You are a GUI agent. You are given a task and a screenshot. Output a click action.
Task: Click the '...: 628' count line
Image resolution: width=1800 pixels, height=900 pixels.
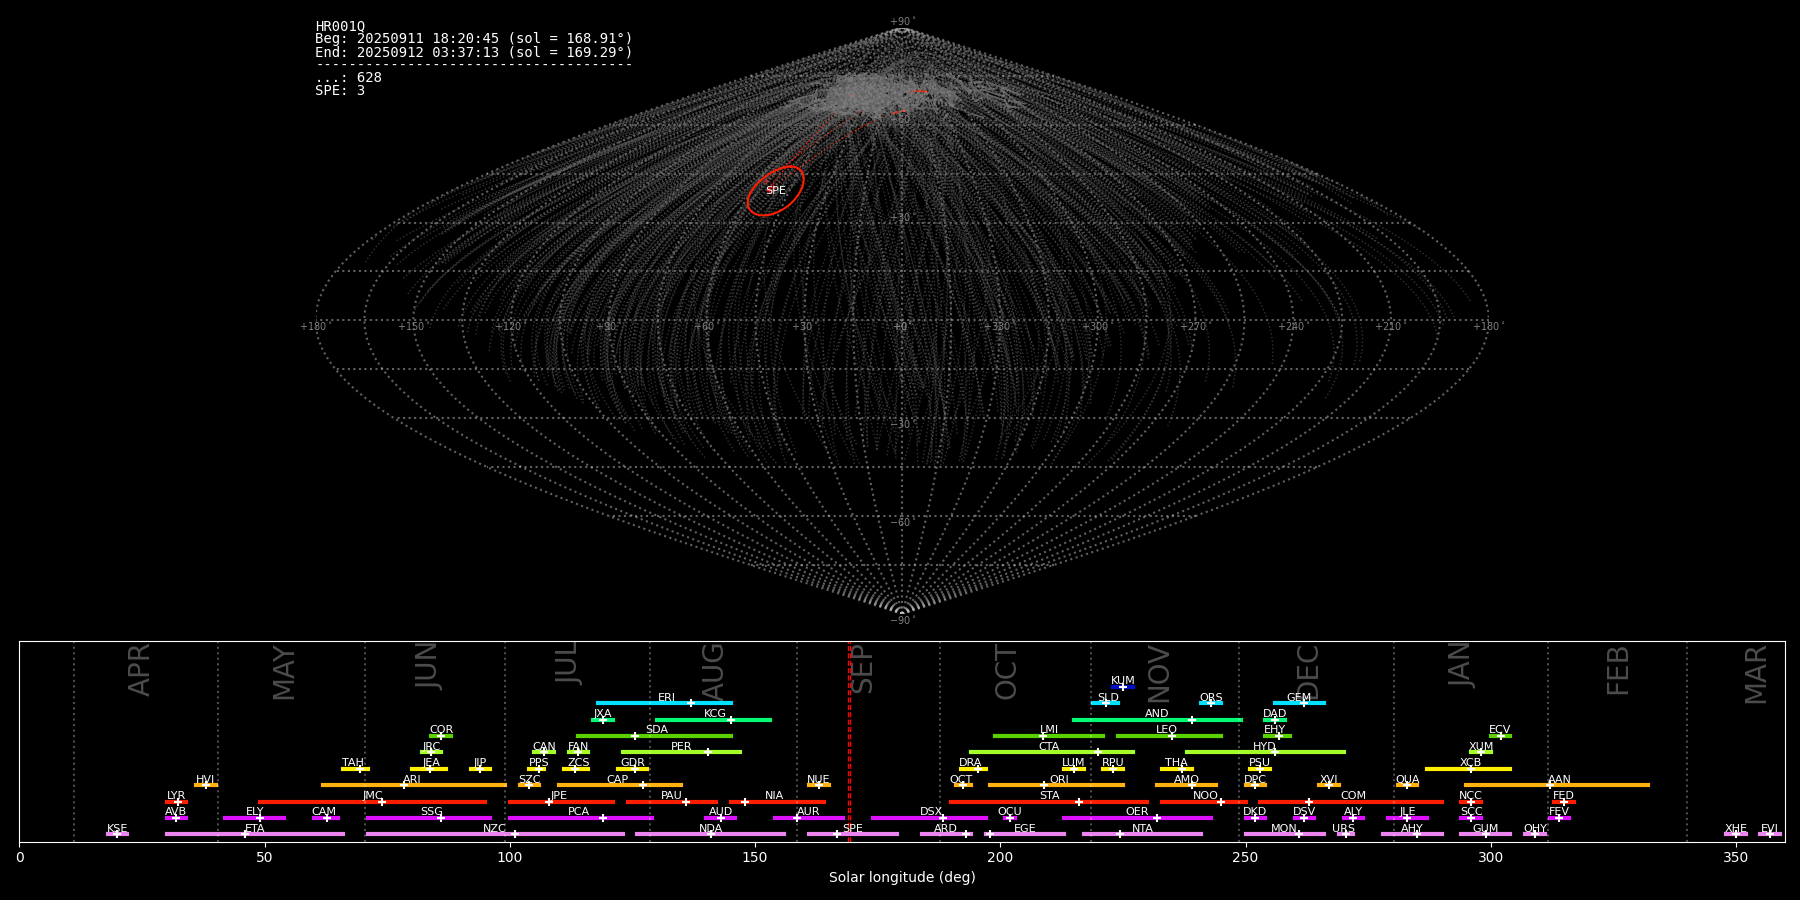(348, 77)
